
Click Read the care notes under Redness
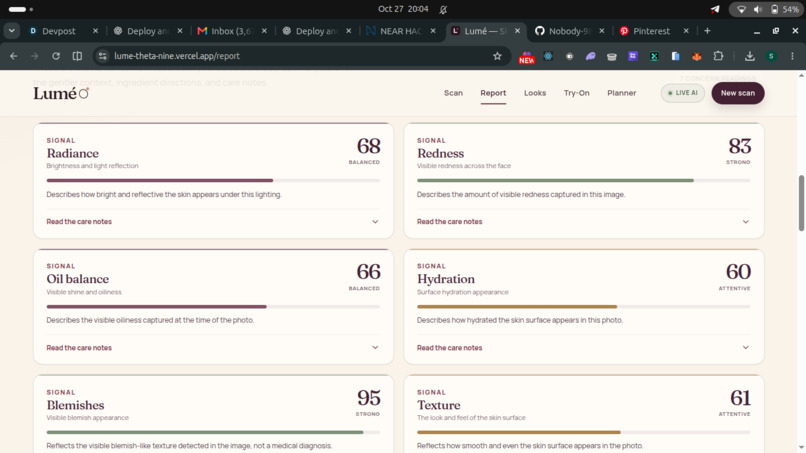(x=449, y=222)
